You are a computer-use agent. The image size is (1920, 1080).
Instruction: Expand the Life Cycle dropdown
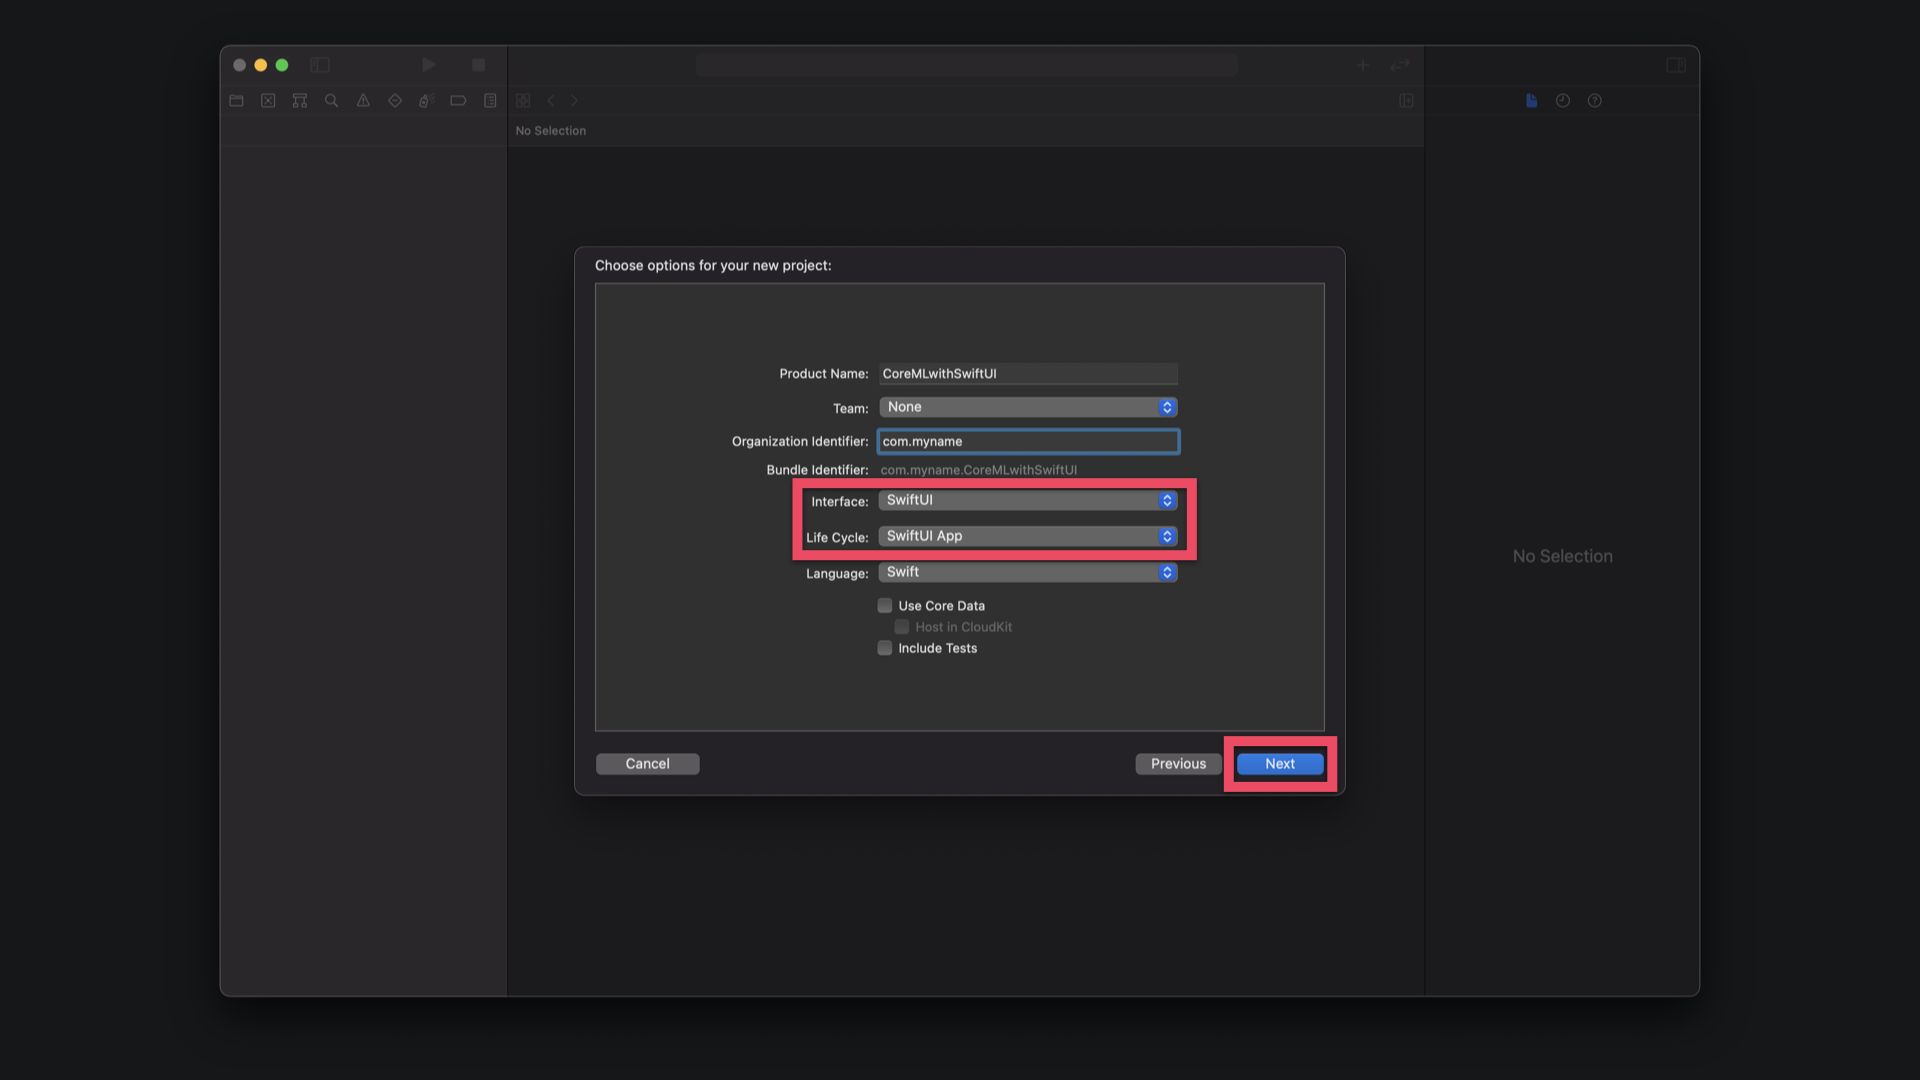coord(1027,536)
